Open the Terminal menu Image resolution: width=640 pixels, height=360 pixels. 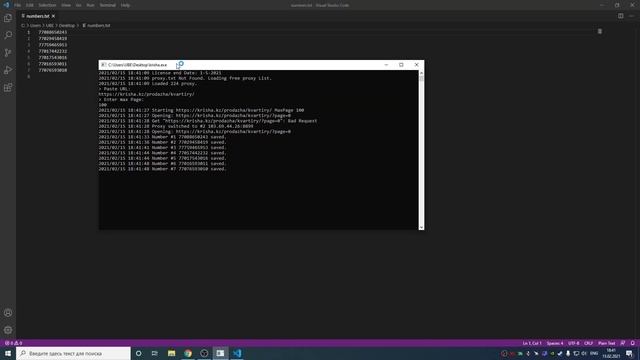[108, 5]
